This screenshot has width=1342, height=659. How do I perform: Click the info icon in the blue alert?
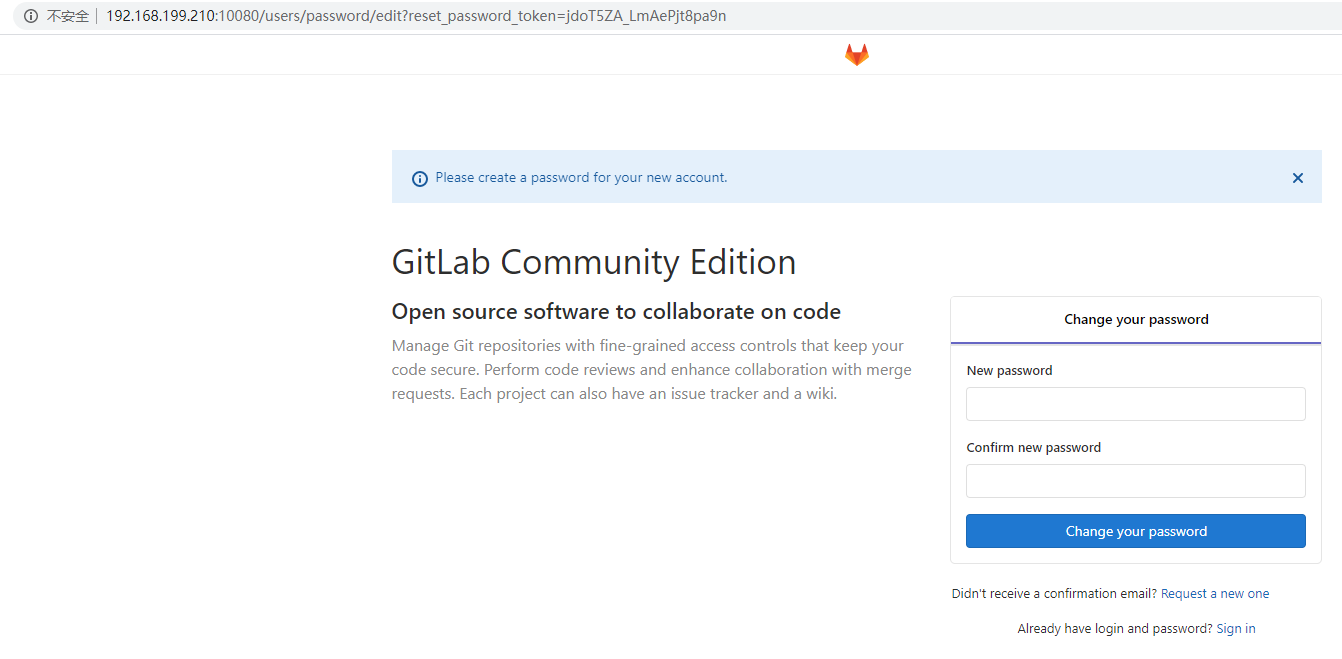tap(420, 179)
